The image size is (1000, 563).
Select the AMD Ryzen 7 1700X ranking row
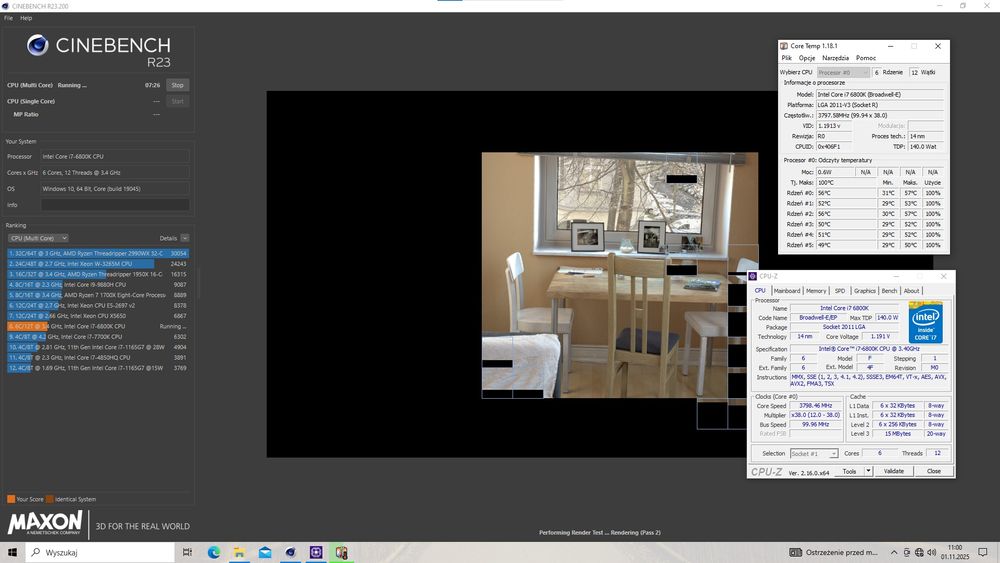(x=98, y=295)
